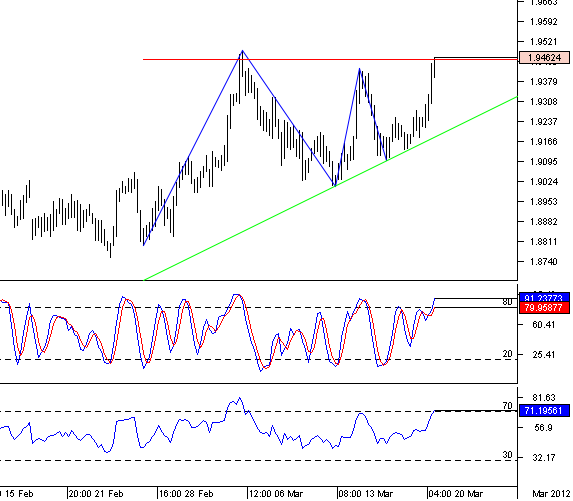The image size is (573, 501).
Task: Click the price axis label 1.9166
Action: 544,141
